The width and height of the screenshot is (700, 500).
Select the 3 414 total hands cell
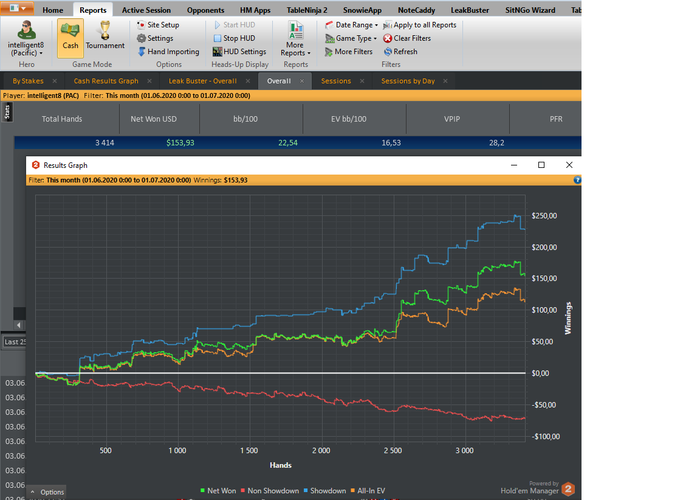click(x=104, y=143)
